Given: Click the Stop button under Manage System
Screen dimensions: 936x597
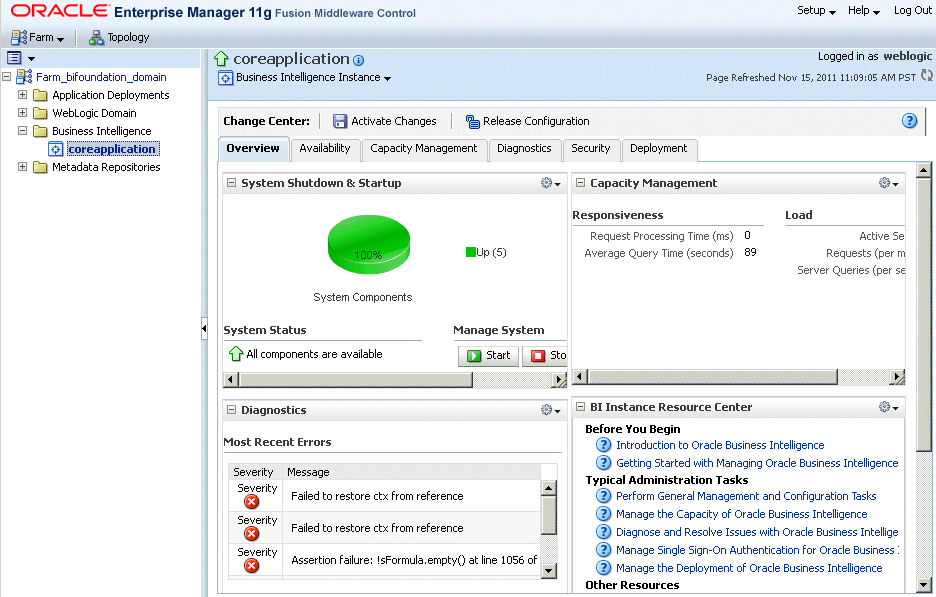Looking at the screenshot, I should pyautogui.click(x=544, y=356).
